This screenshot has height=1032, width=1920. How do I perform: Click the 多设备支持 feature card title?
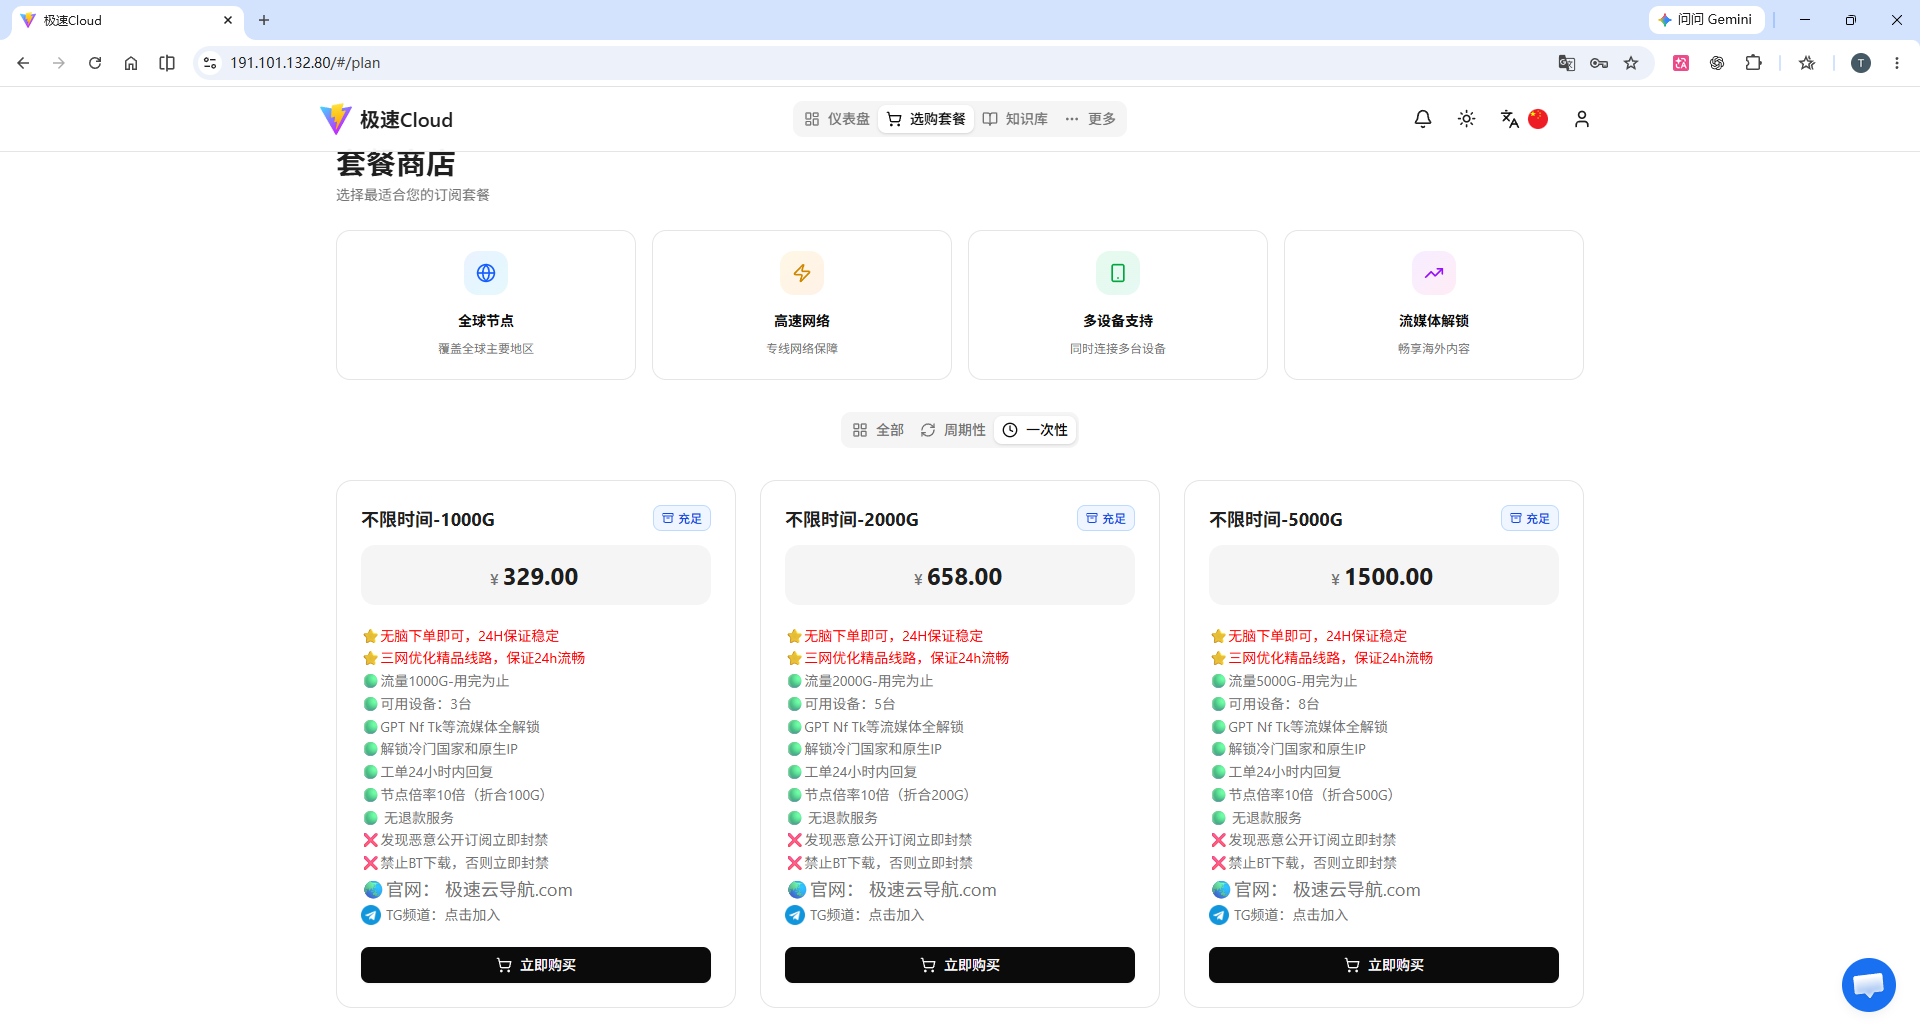coord(1118,321)
